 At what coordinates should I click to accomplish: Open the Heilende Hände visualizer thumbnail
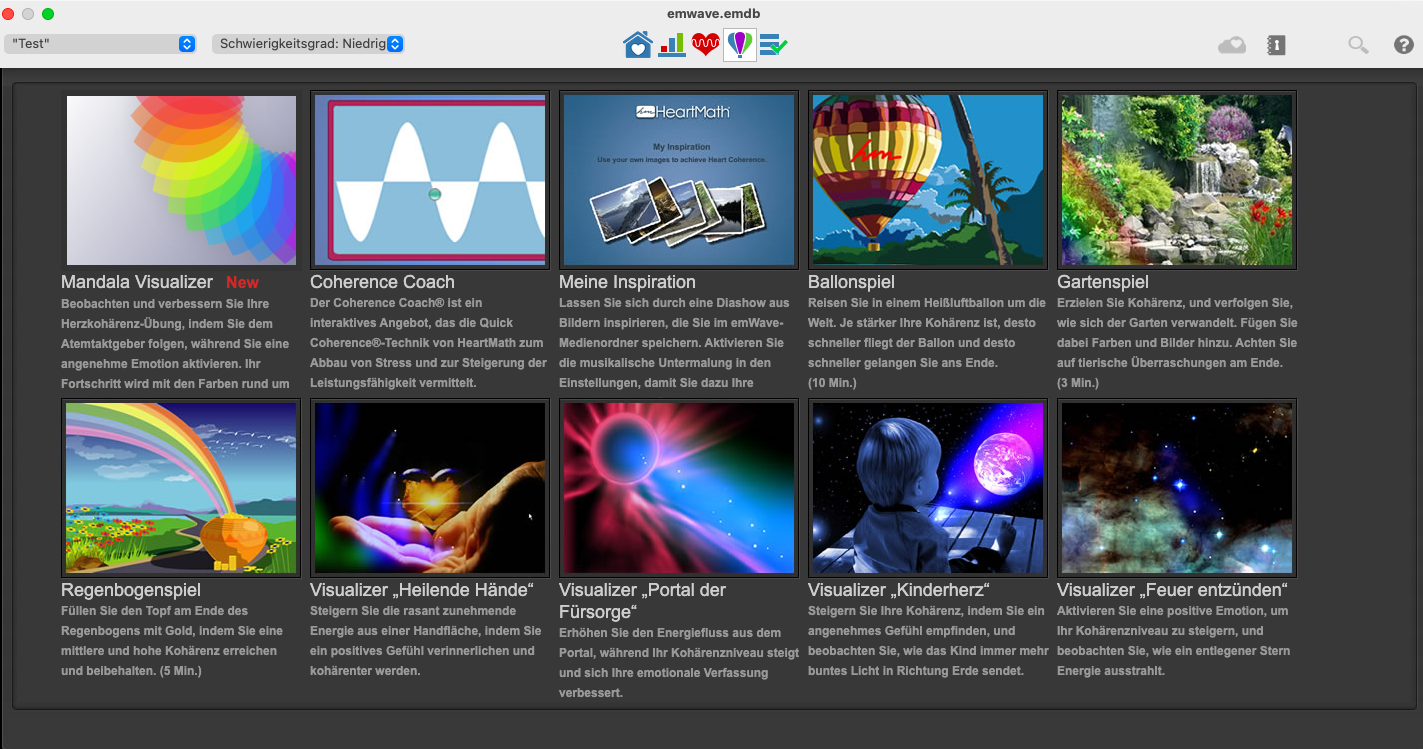(x=430, y=488)
